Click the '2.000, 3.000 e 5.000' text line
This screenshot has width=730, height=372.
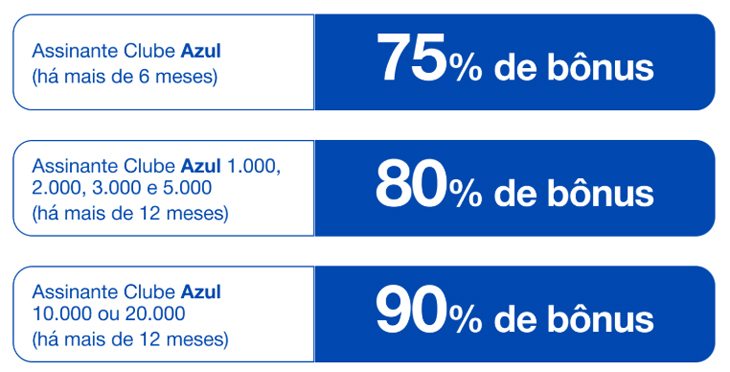122,188
